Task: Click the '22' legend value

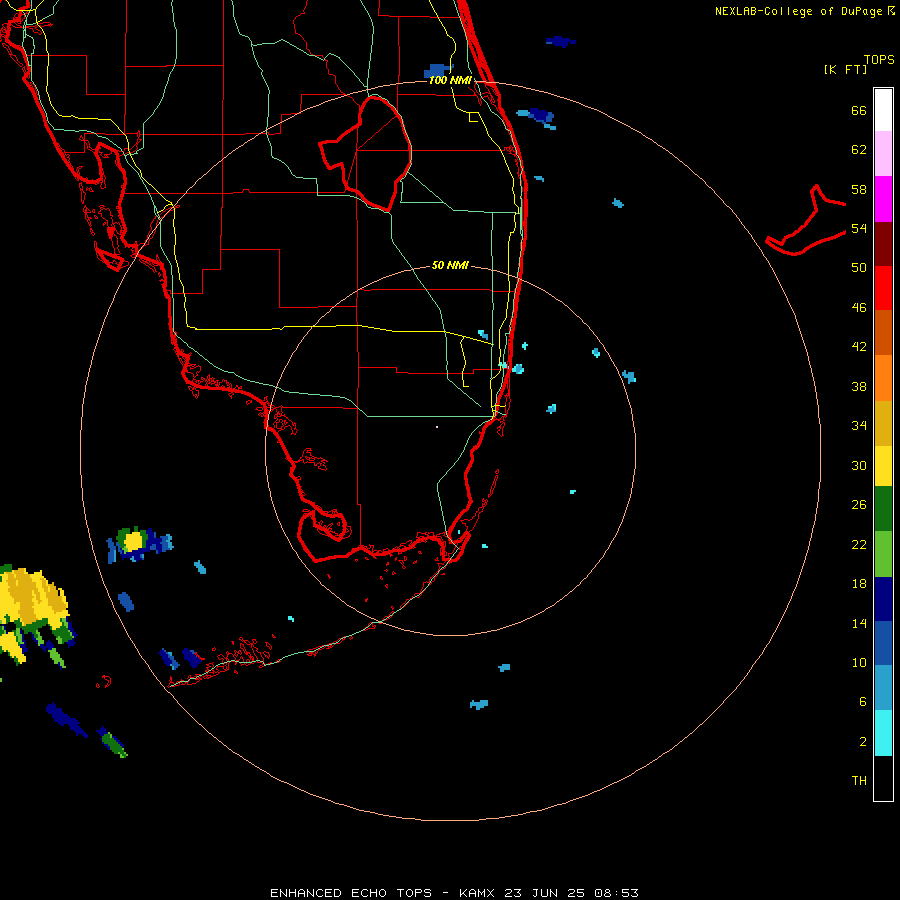Action: (x=859, y=545)
